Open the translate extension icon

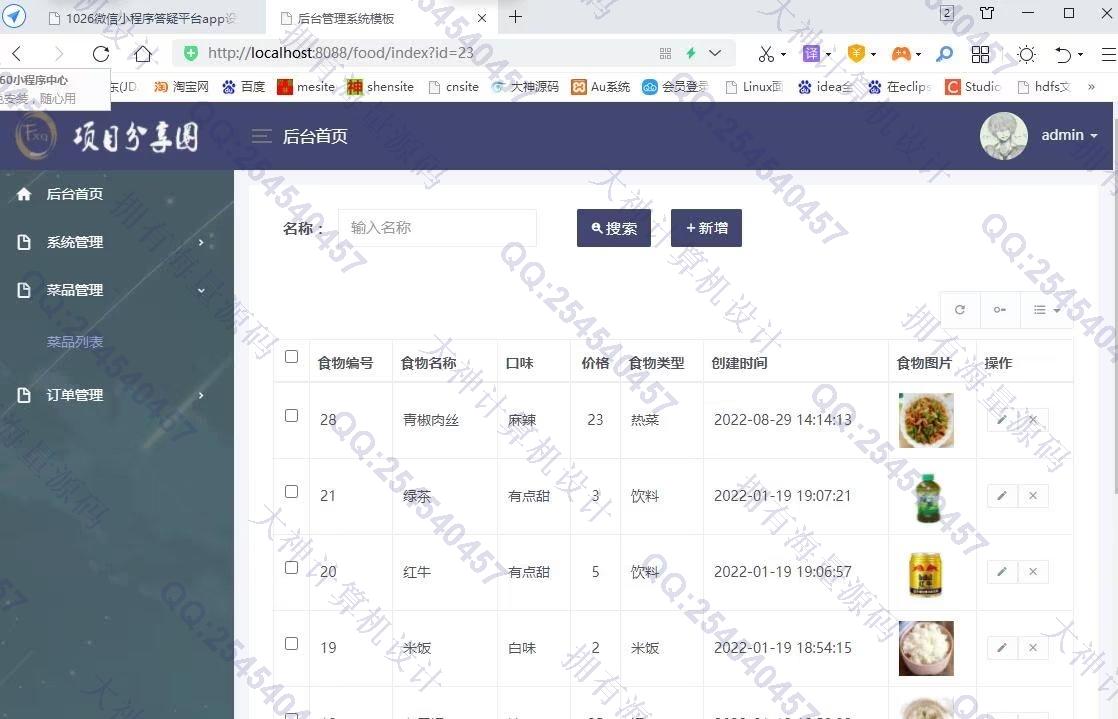811,53
